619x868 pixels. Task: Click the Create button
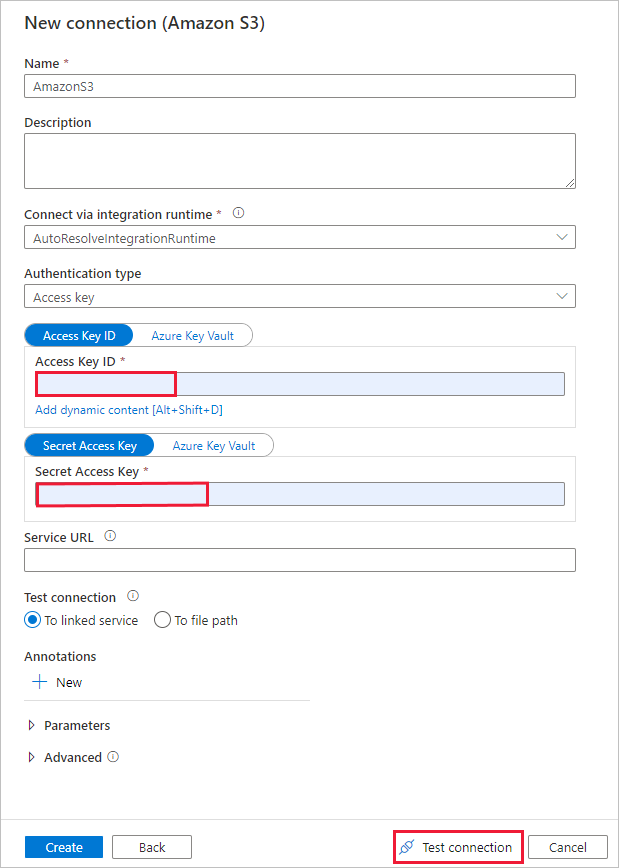63,846
